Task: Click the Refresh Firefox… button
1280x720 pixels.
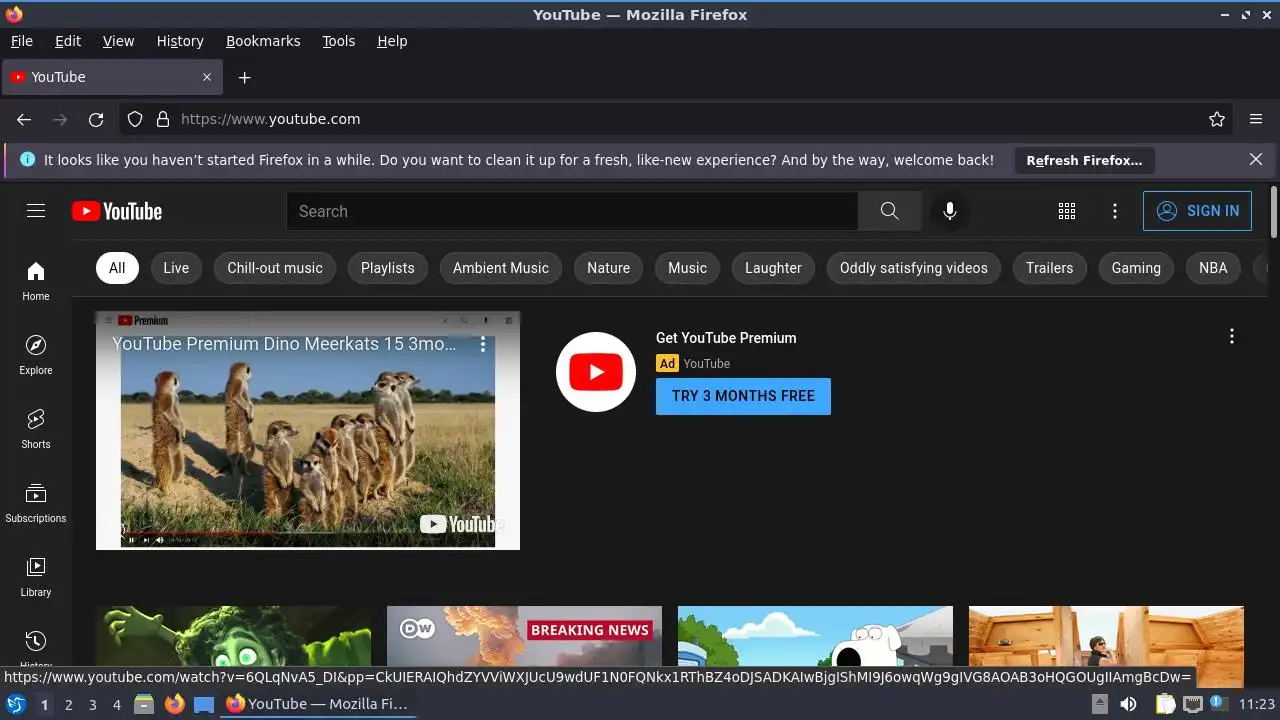Action: (x=1084, y=160)
